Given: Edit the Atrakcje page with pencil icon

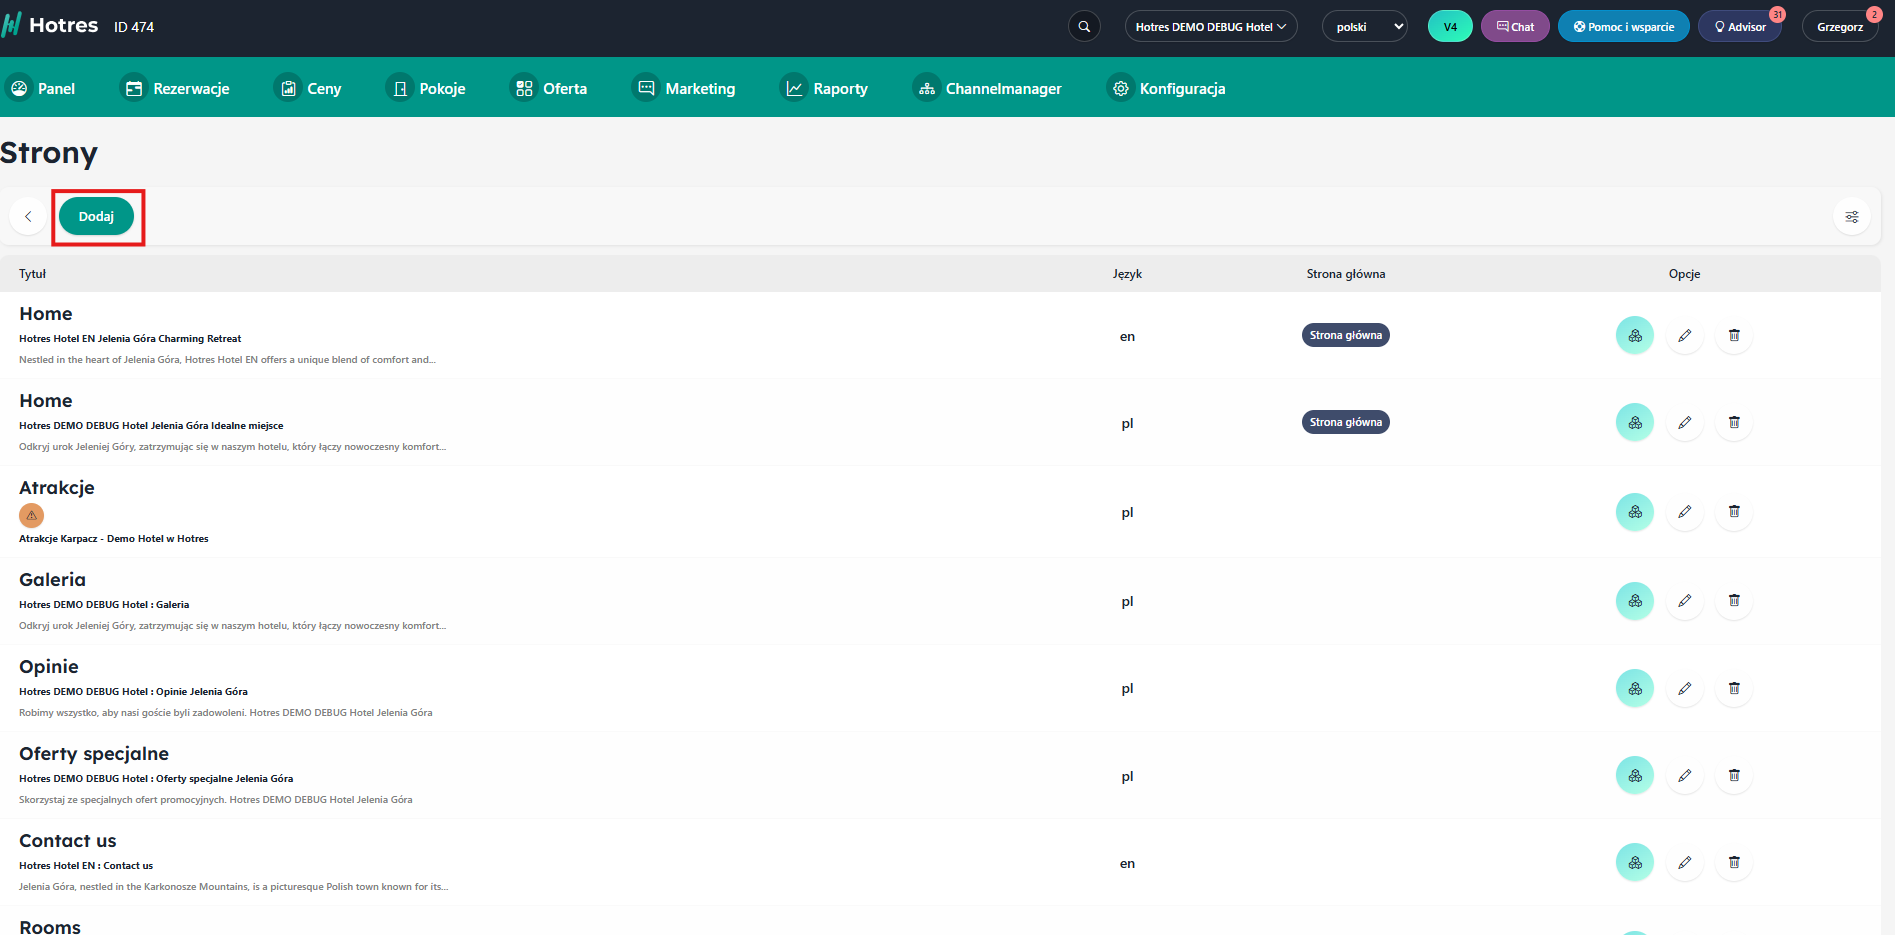Looking at the screenshot, I should tap(1684, 512).
